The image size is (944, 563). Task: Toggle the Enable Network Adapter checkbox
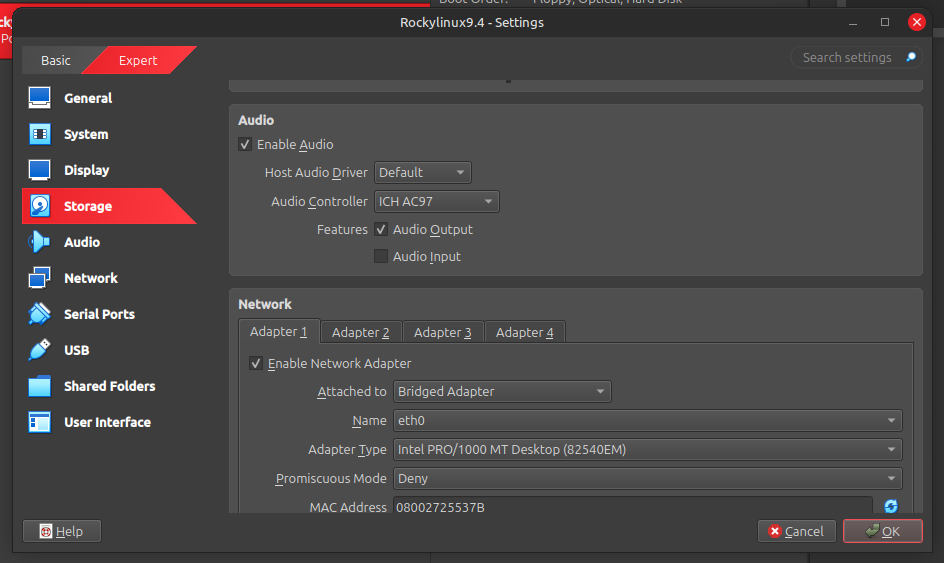coord(256,364)
